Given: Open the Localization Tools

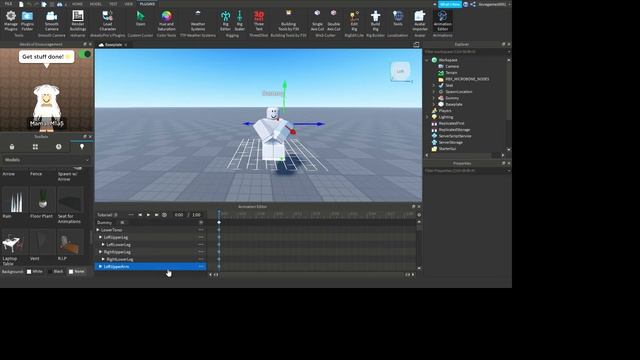Looking at the screenshot, I should tap(398, 18).
